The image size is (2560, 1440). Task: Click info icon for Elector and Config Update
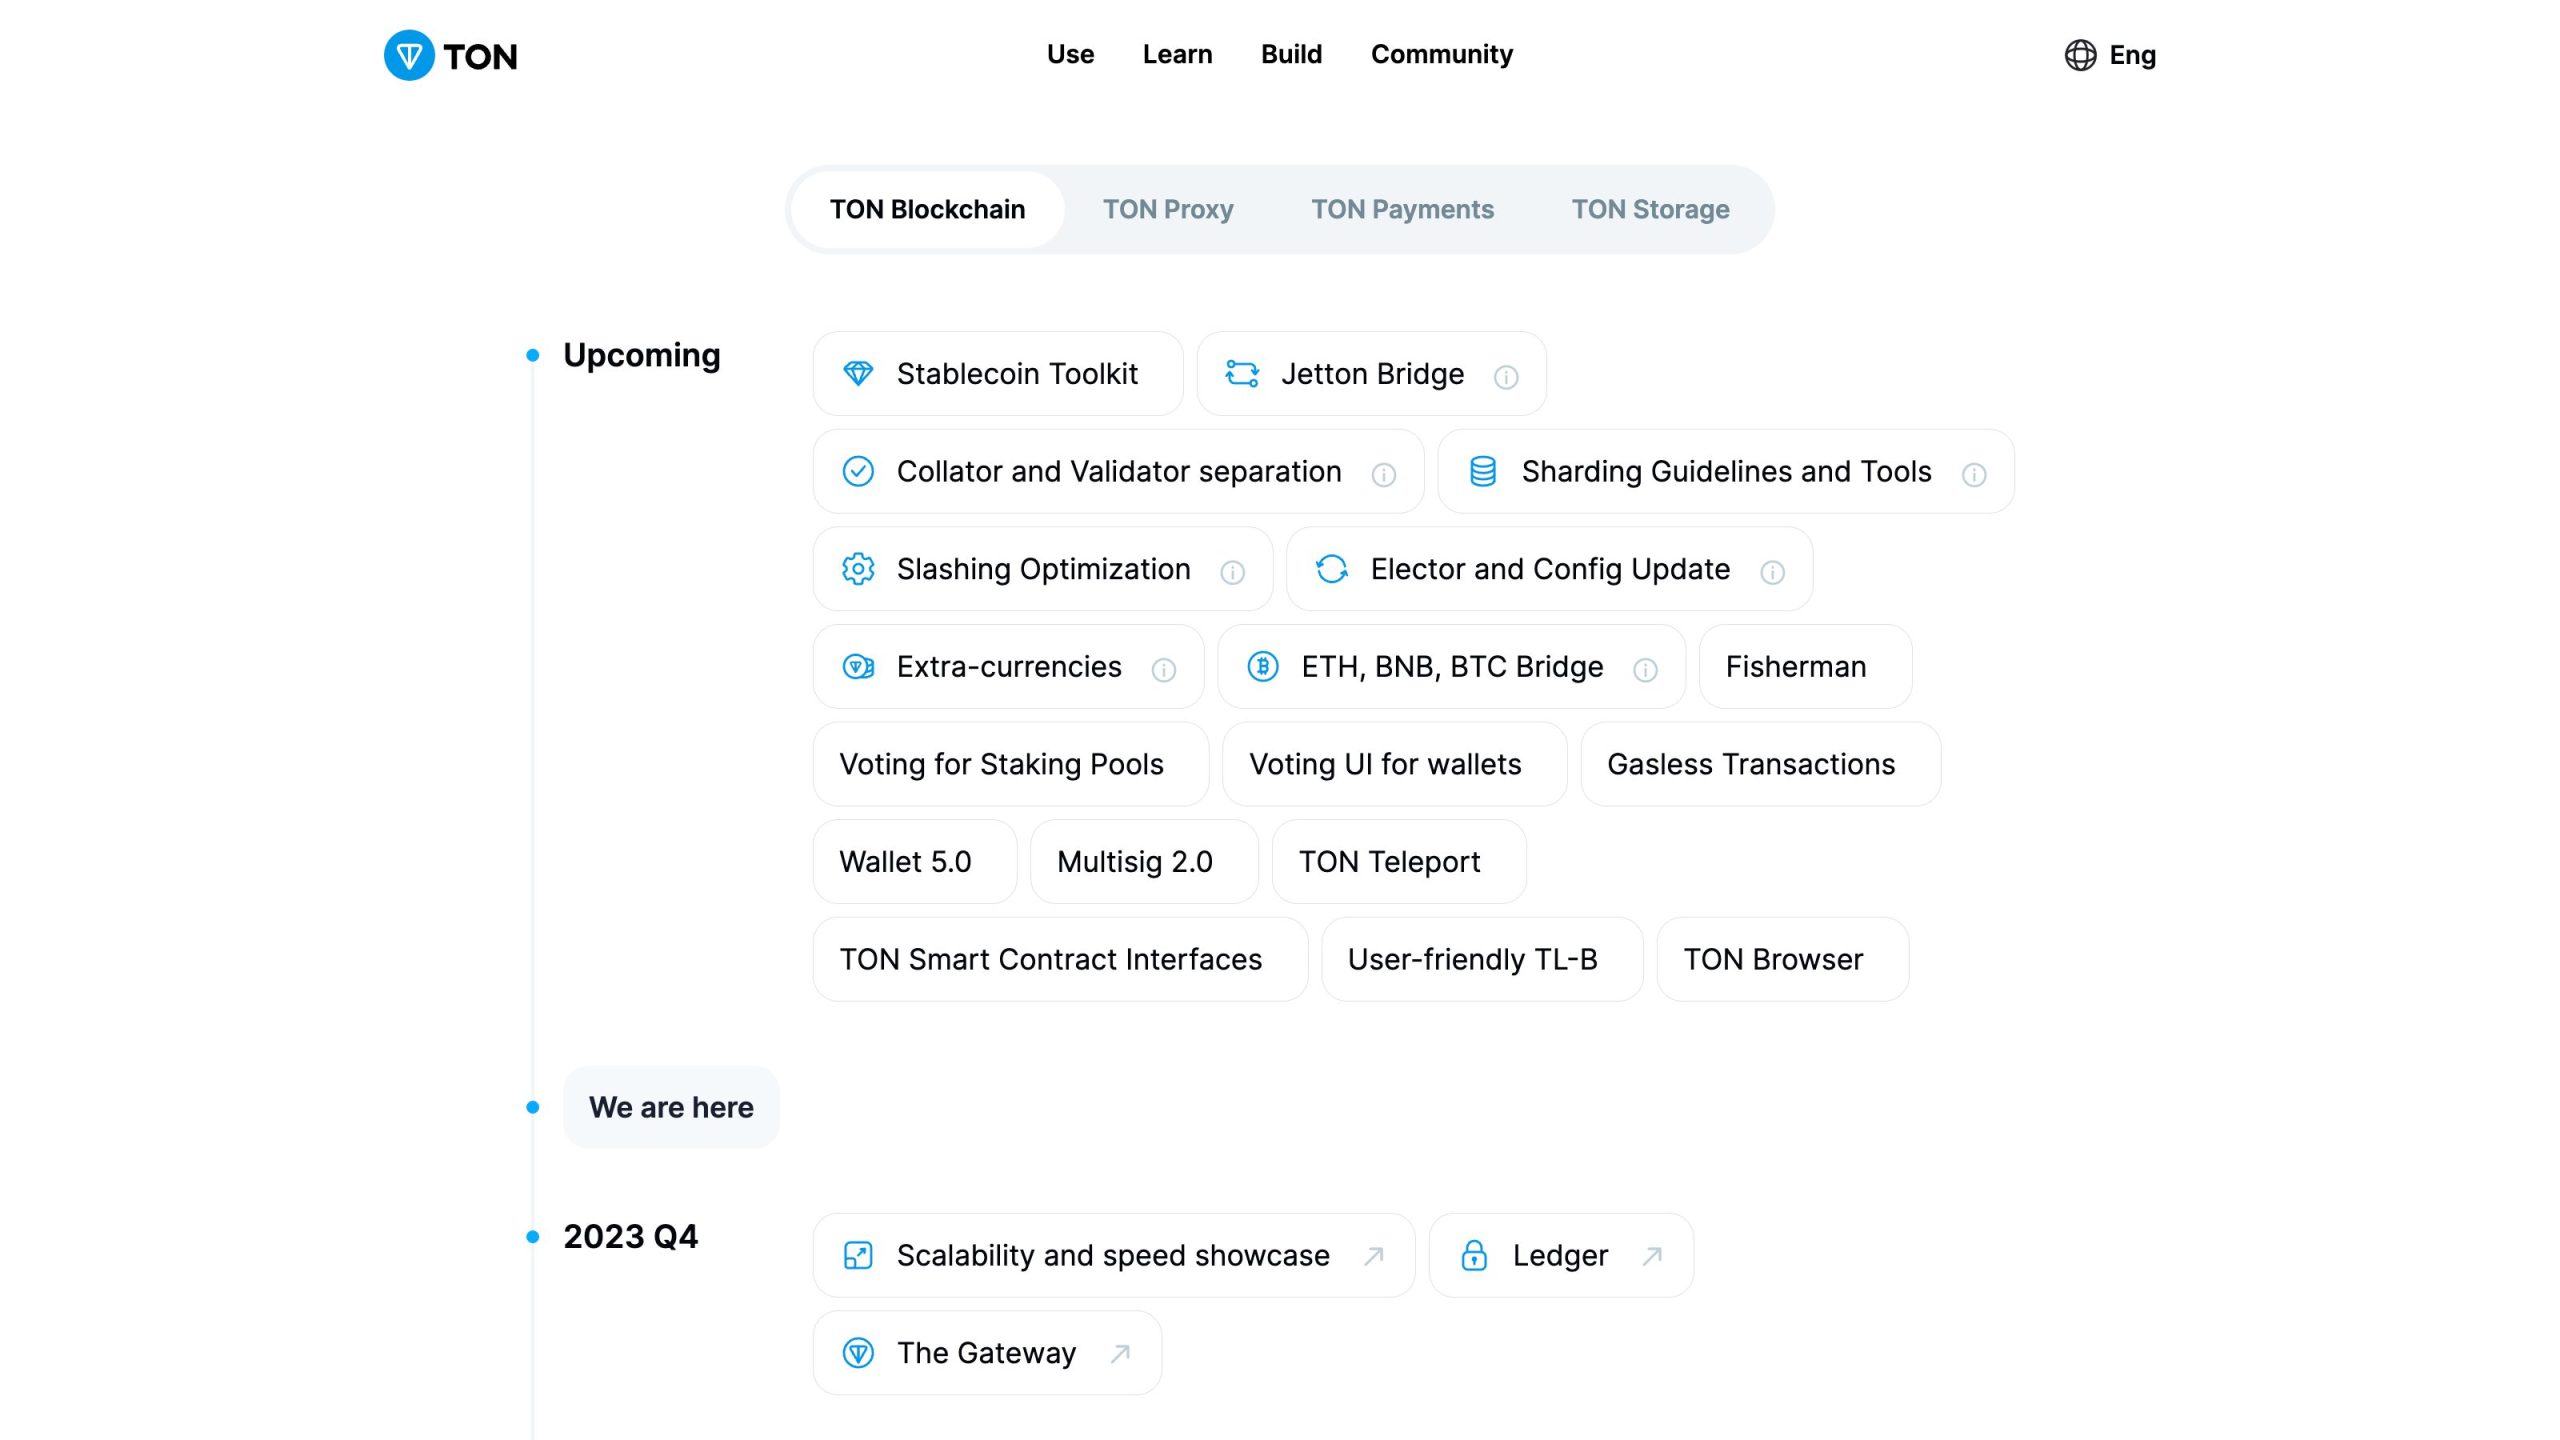(1772, 572)
